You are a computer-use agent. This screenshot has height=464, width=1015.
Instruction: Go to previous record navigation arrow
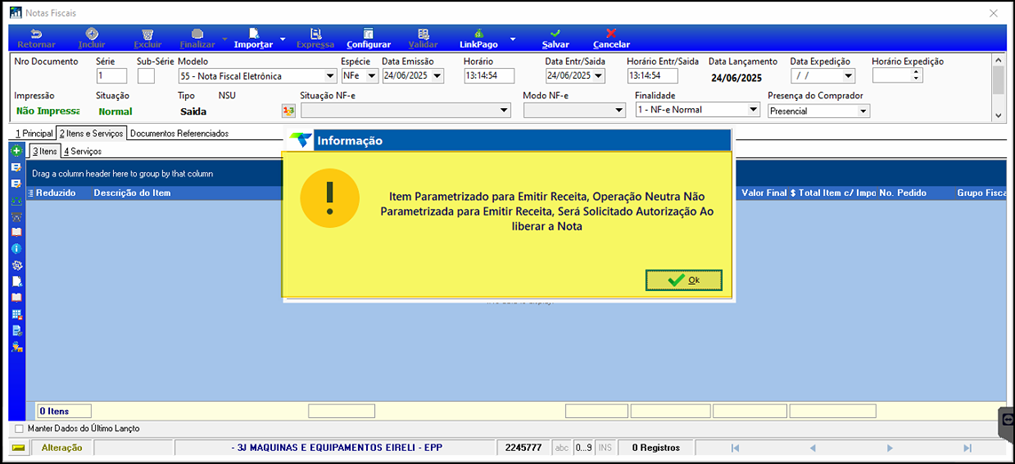click(x=812, y=448)
